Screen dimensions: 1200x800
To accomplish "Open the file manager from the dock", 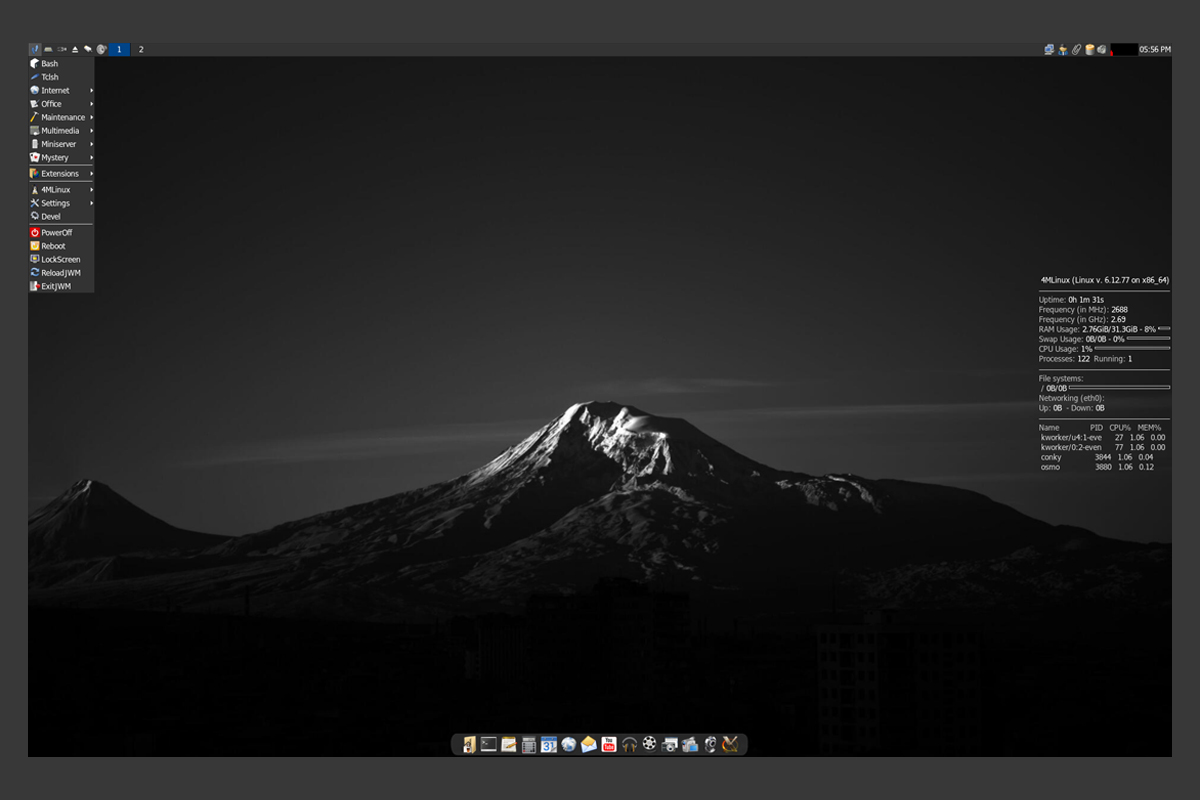I will click(469, 744).
